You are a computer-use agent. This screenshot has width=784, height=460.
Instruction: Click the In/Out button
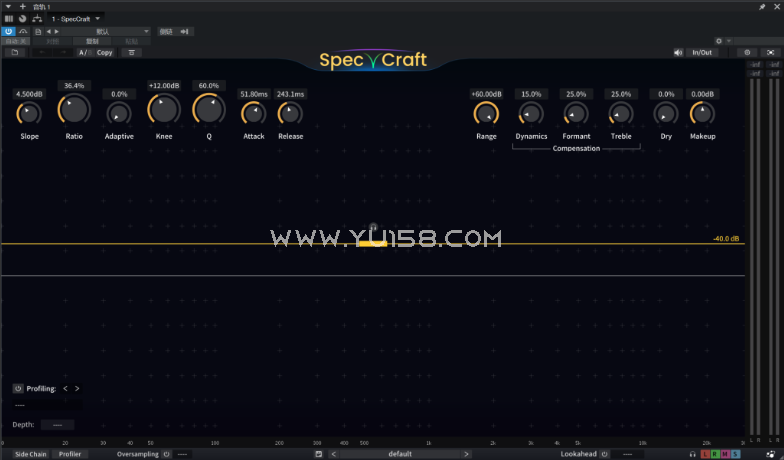(702, 52)
